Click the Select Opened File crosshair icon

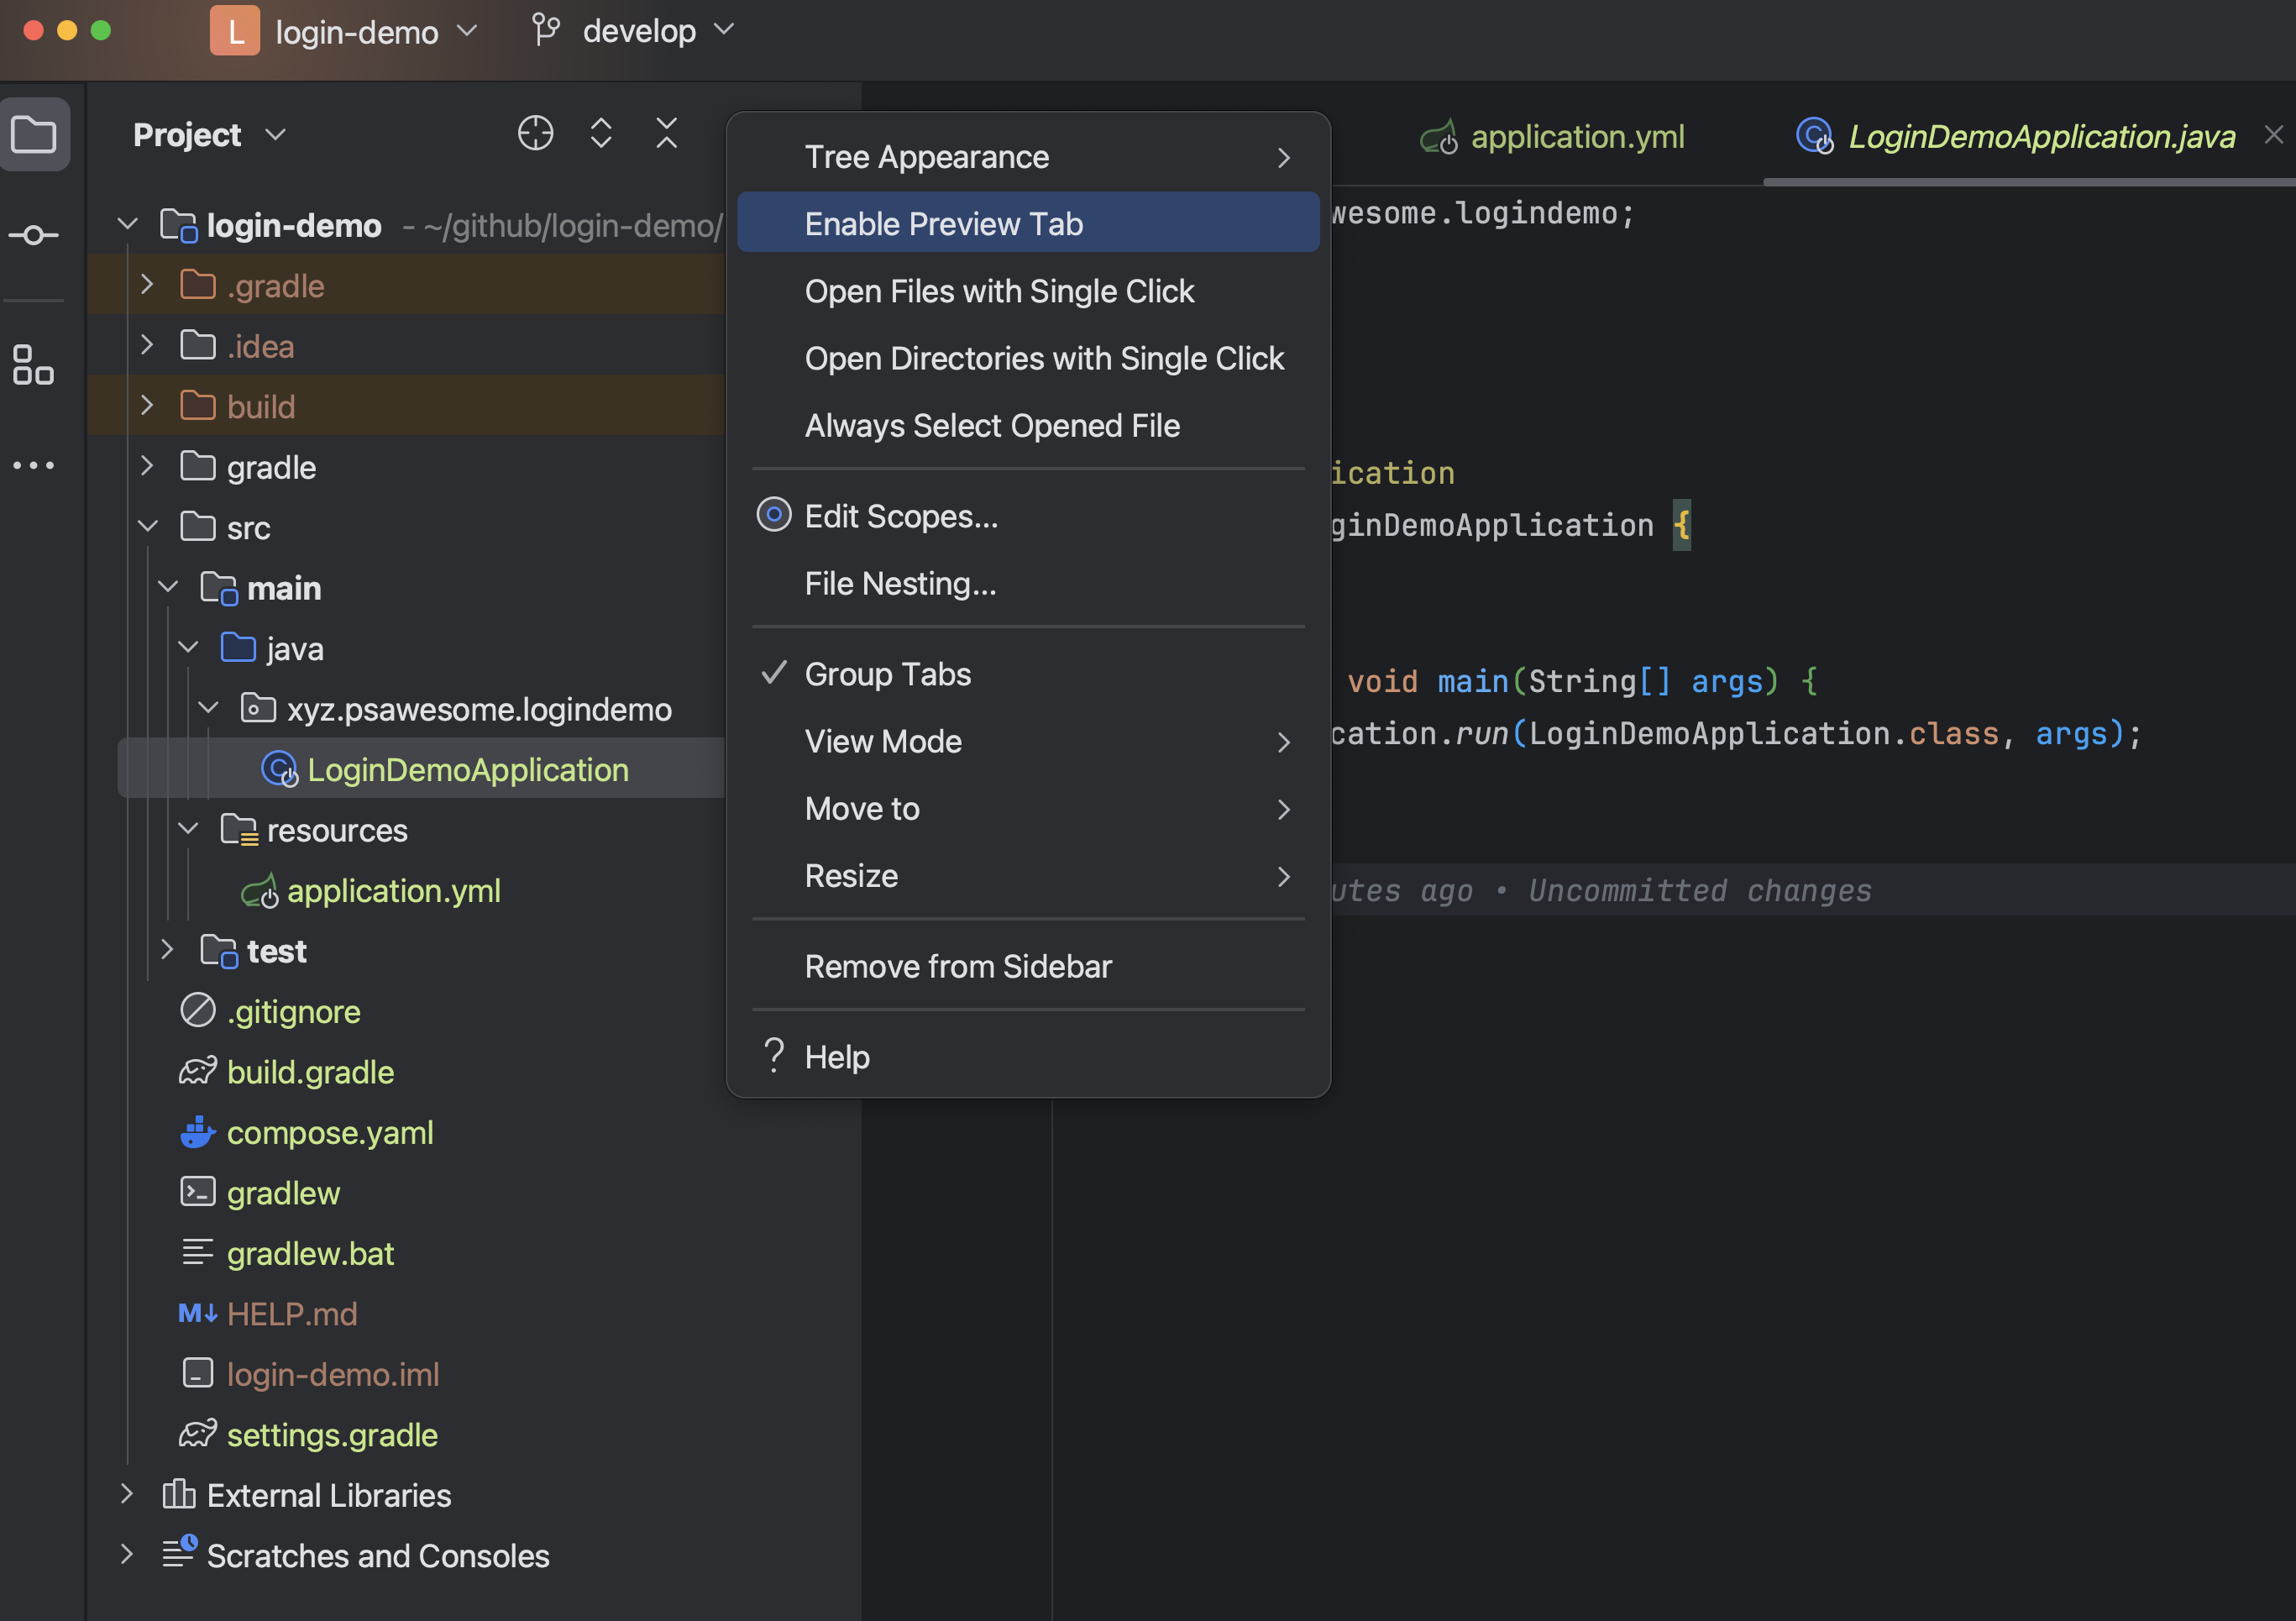pos(535,133)
